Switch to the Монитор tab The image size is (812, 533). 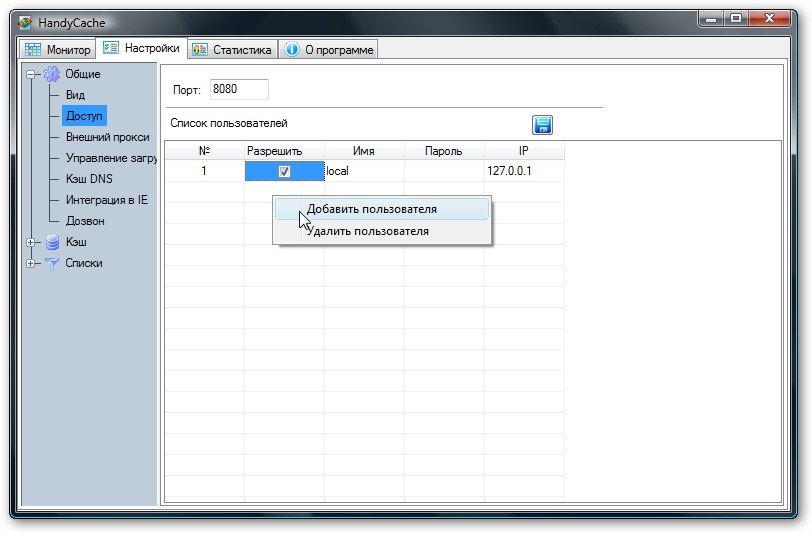coord(58,49)
